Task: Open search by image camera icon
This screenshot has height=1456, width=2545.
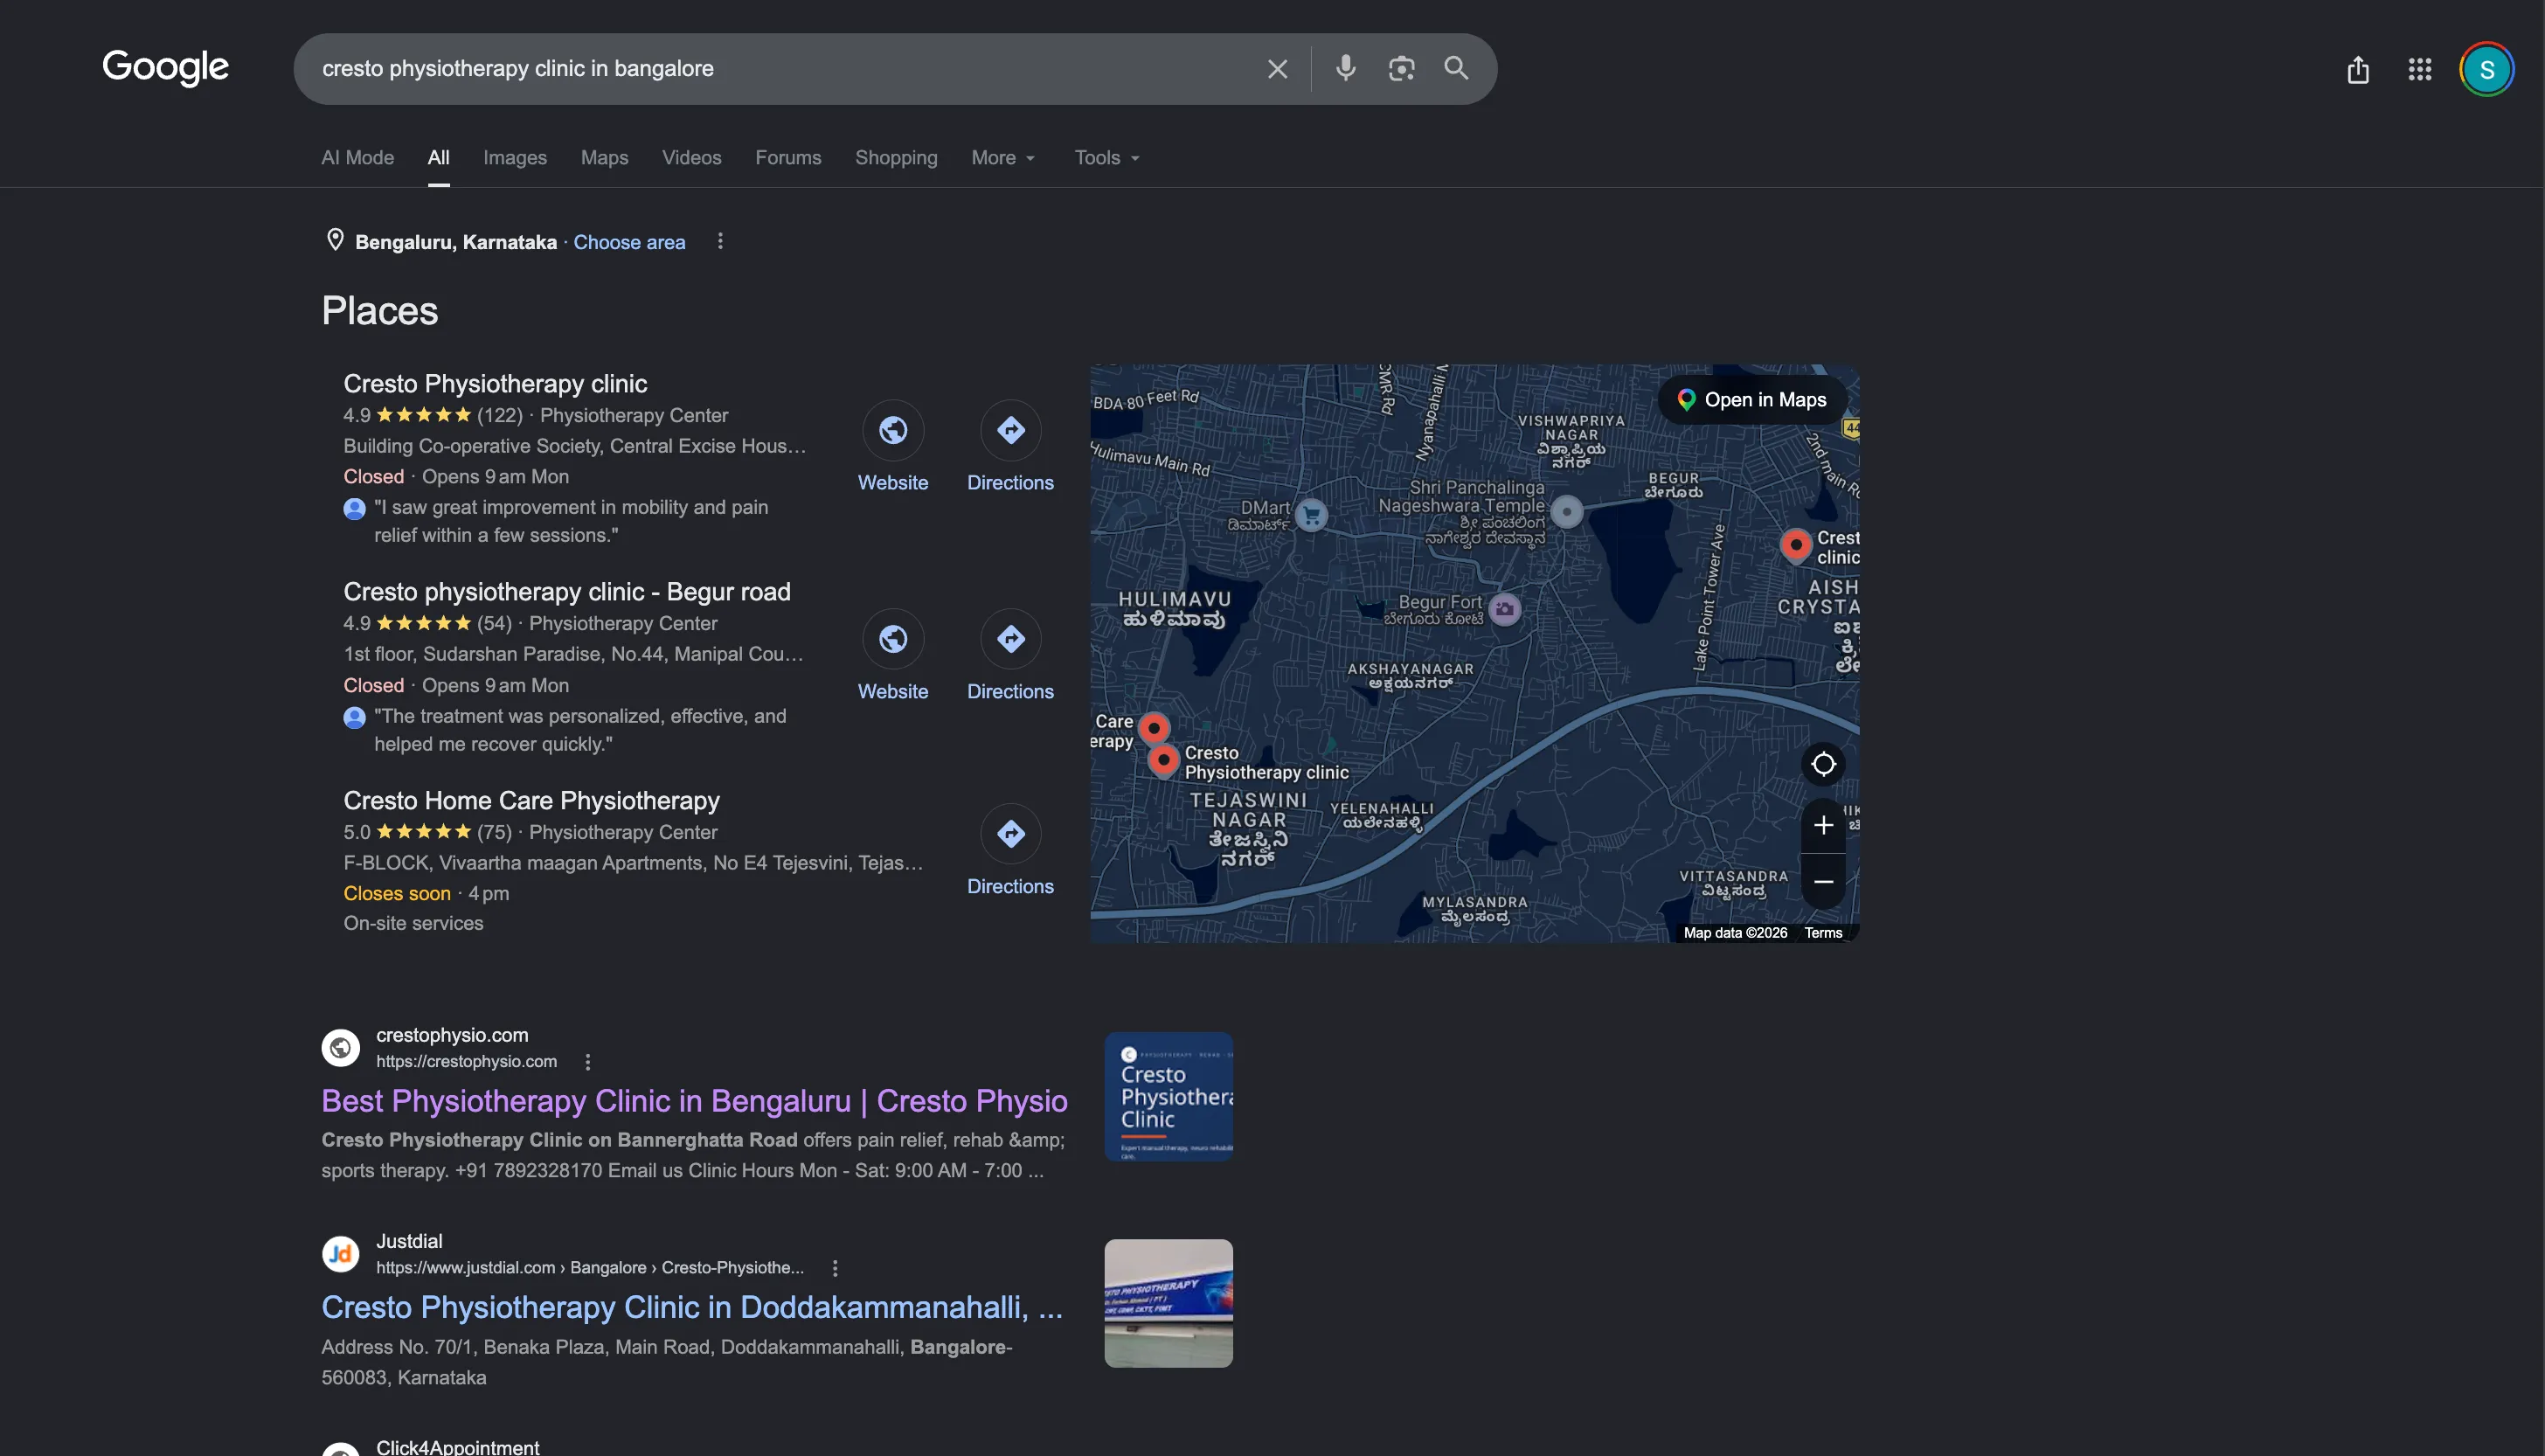Action: pos(1401,68)
